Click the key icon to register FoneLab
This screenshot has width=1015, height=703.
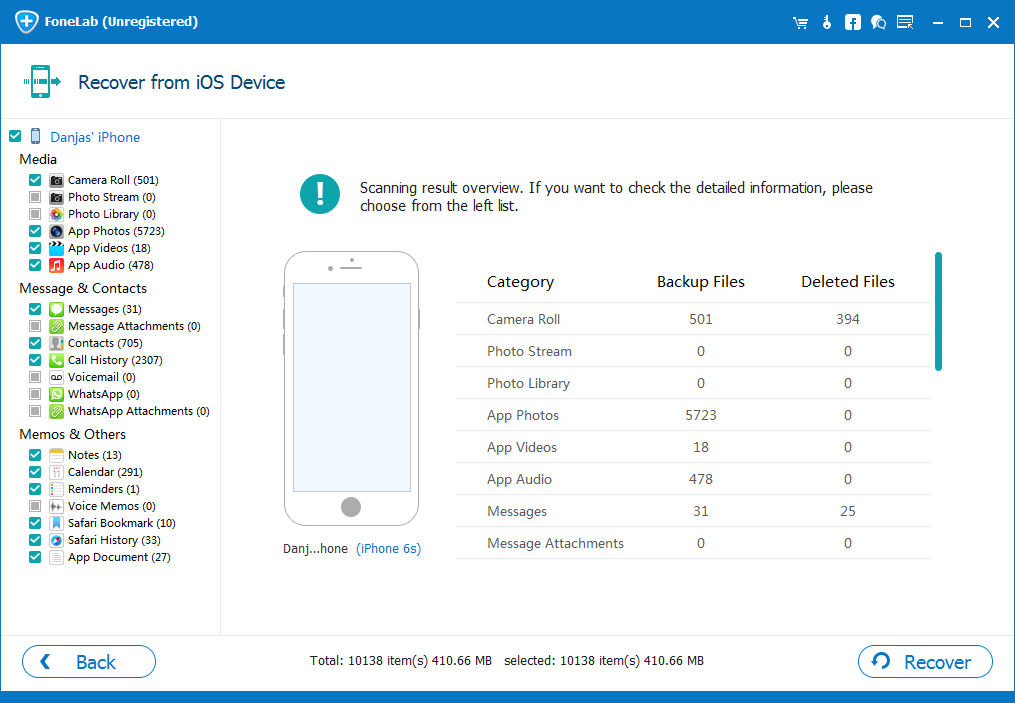coord(826,21)
